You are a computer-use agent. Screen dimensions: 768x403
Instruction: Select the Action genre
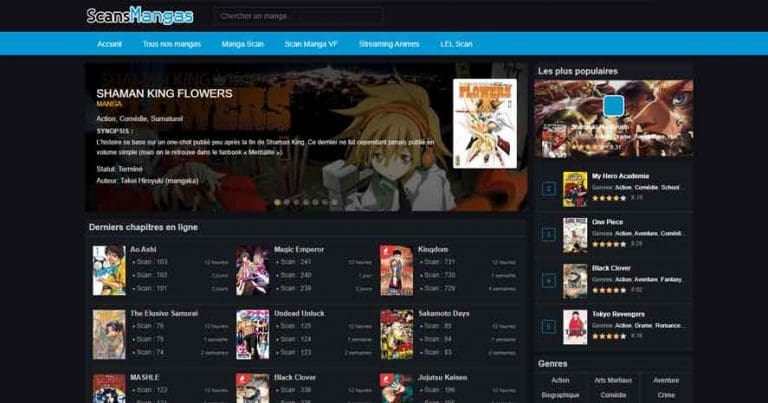[x=560, y=380]
